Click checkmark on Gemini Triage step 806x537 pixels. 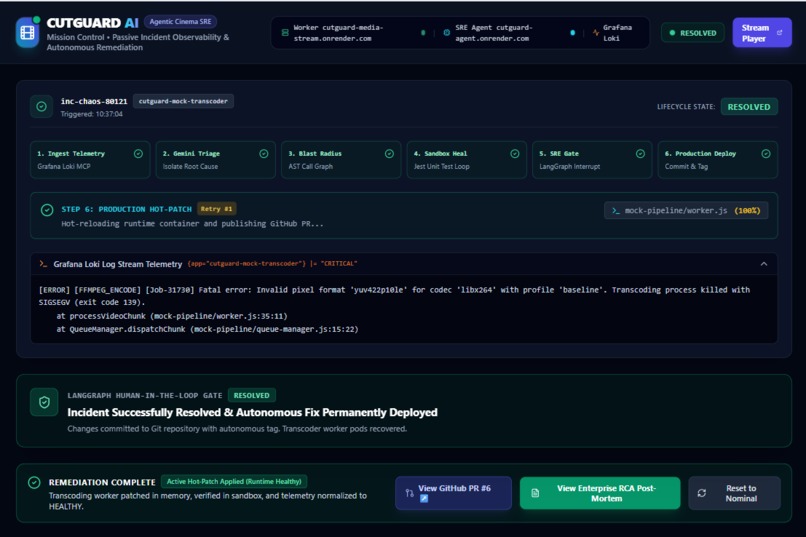pos(264,154)
